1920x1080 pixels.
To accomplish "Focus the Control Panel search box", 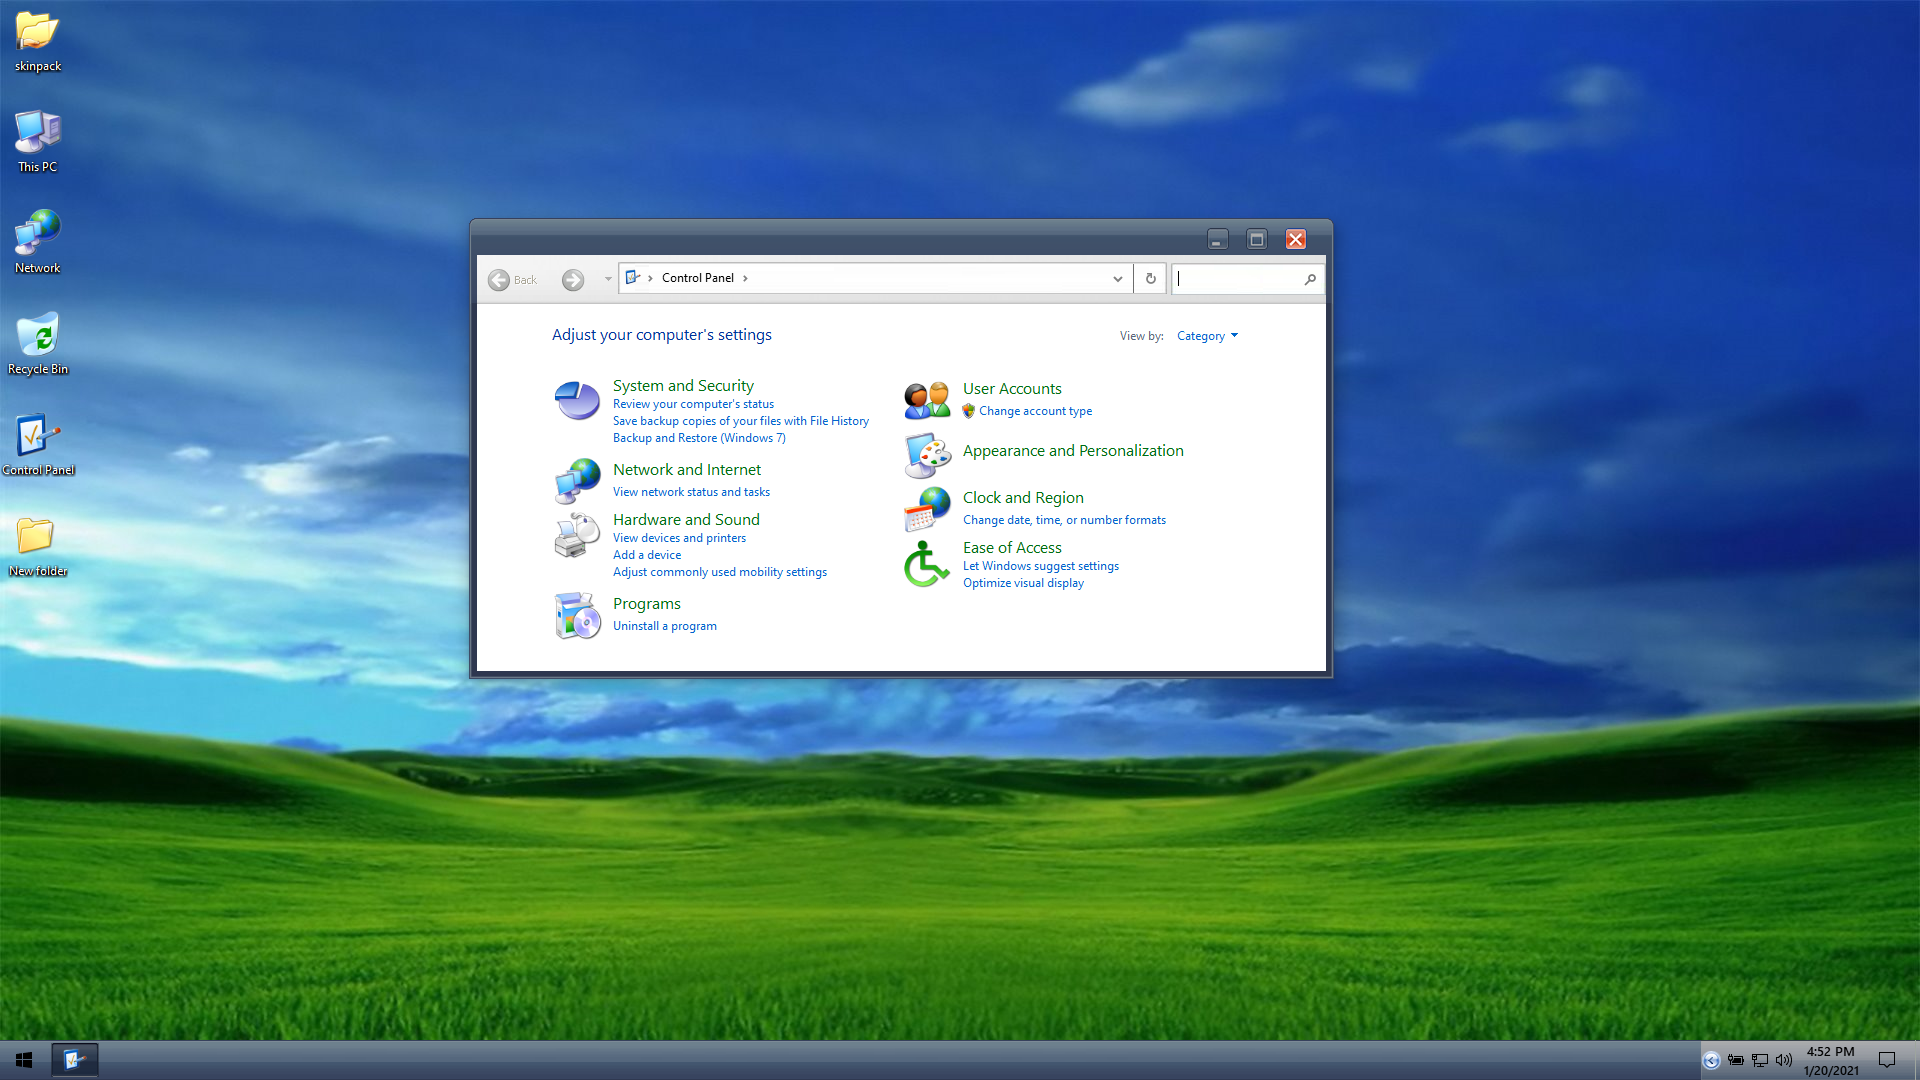I will pyautogui.click(x=1238, y=279).
